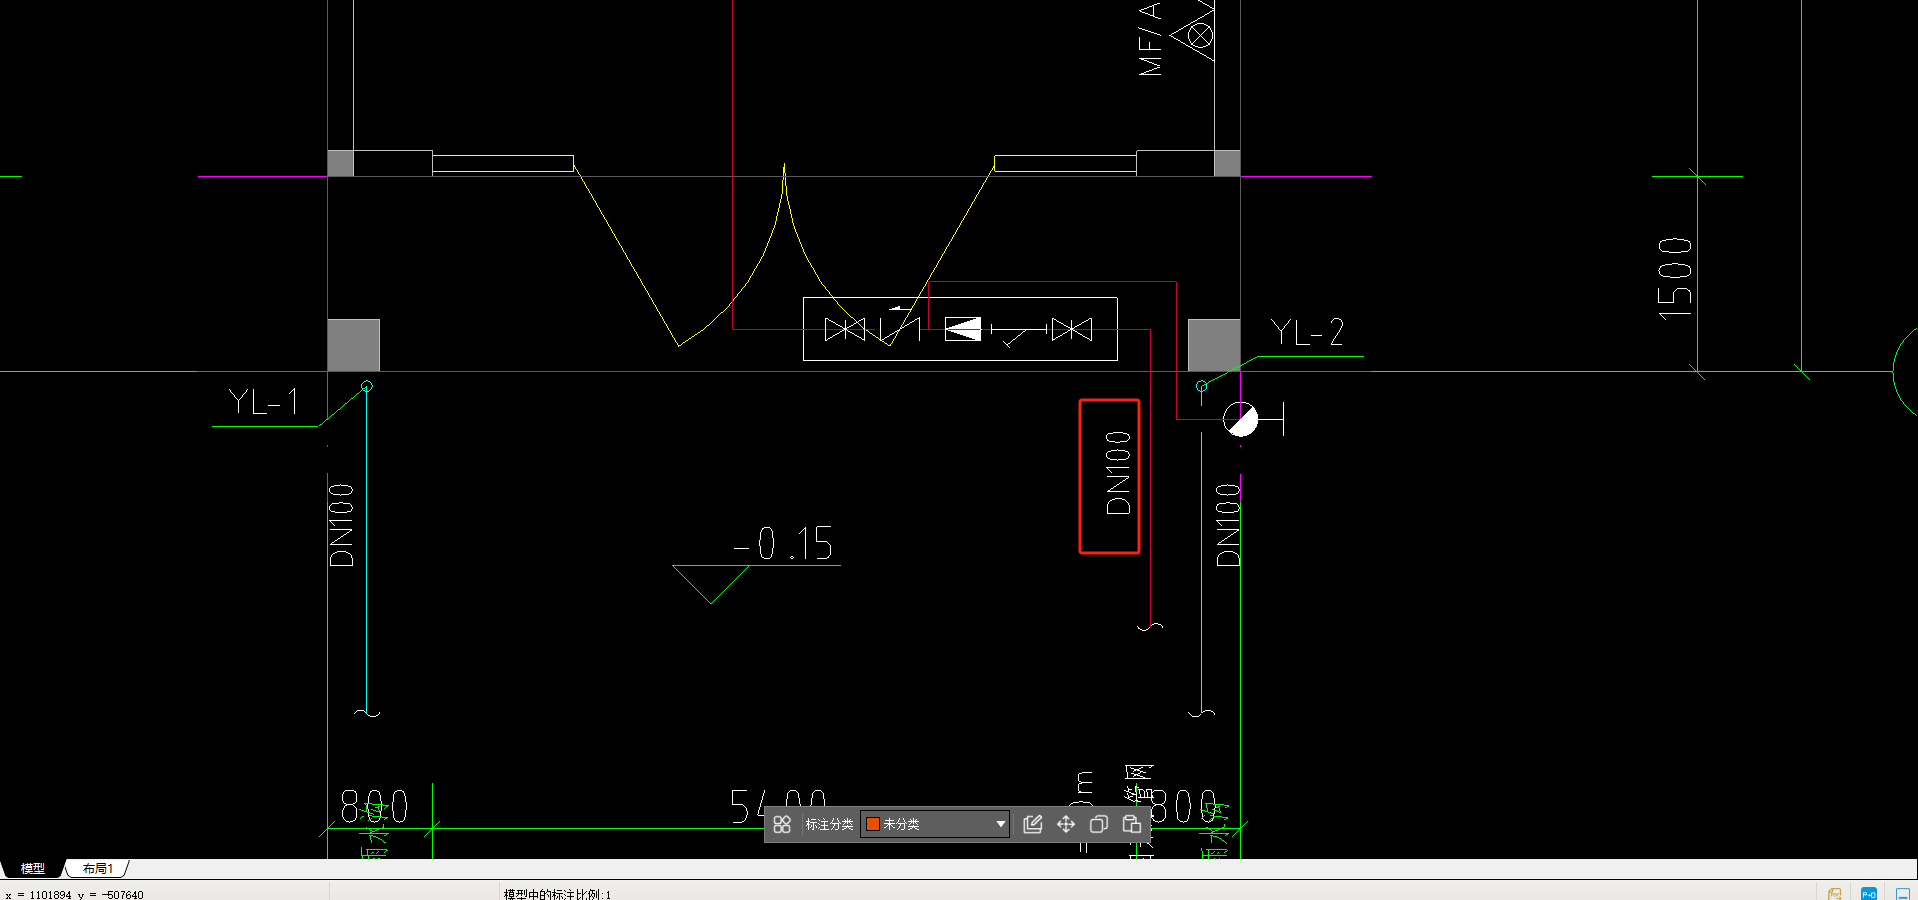Click the four-shapes icon on the annotation toolbar

coord(782,824)
